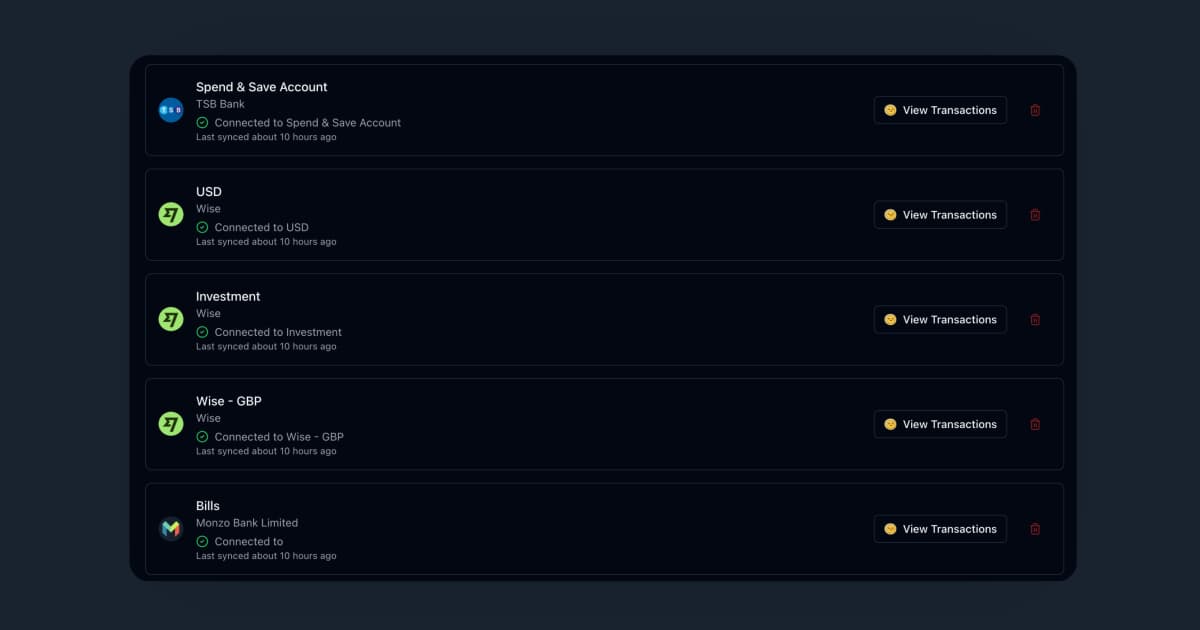Click the Wise logo beside Wise - GBP

pyautogui.click(x=170, y=423)
